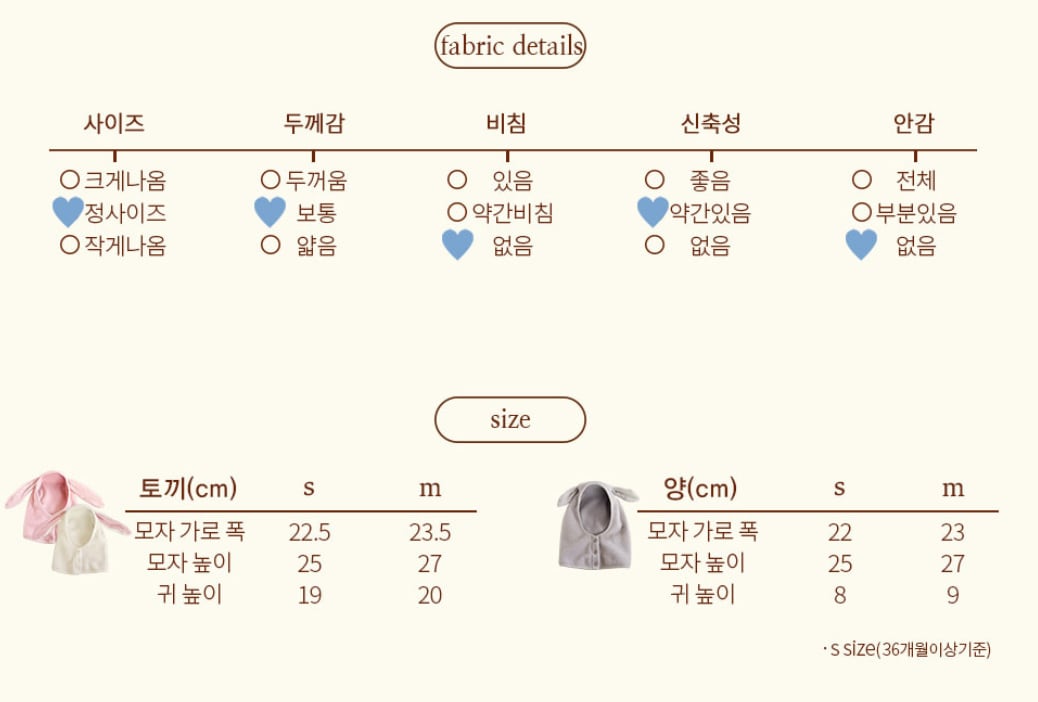1038x702 pixels.
Task: Select the 크게나옴 radio circle
Action: [x=69, y=180]
